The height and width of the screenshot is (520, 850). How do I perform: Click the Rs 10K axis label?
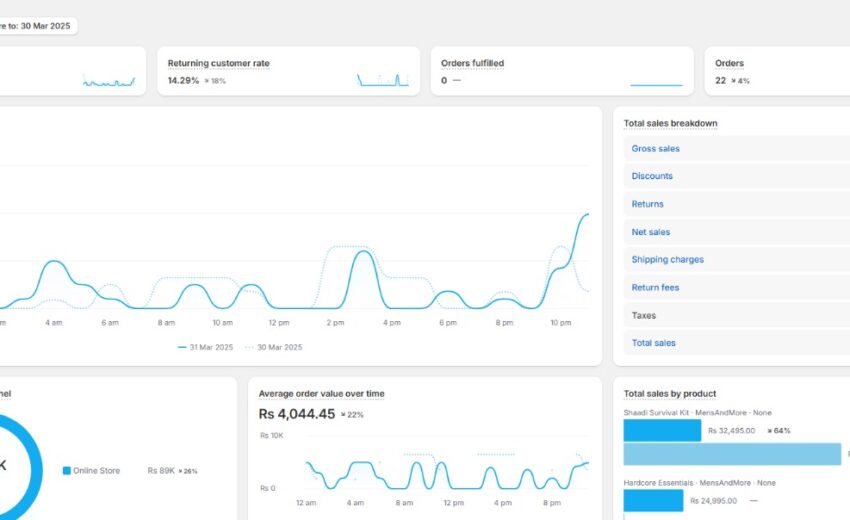click(271, 435)
